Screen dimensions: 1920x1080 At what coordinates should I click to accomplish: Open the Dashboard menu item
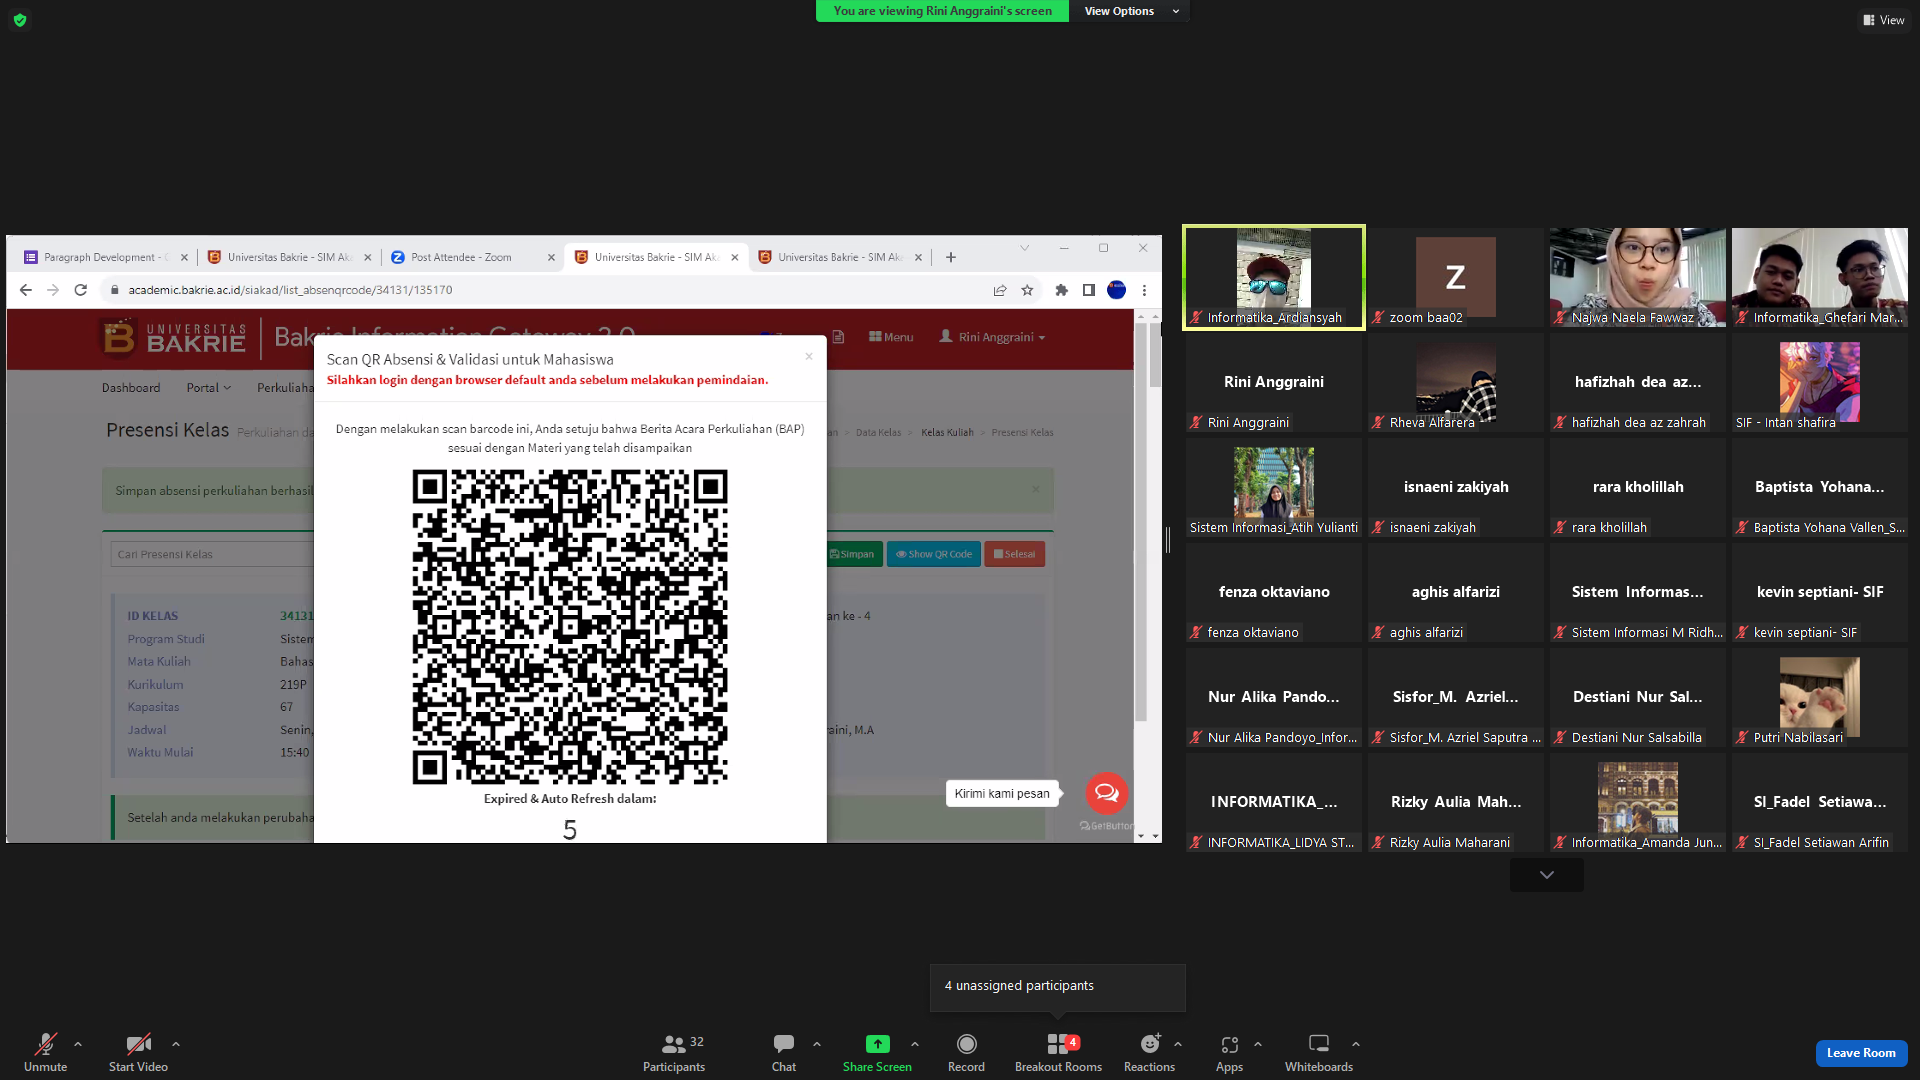point(131,388)
